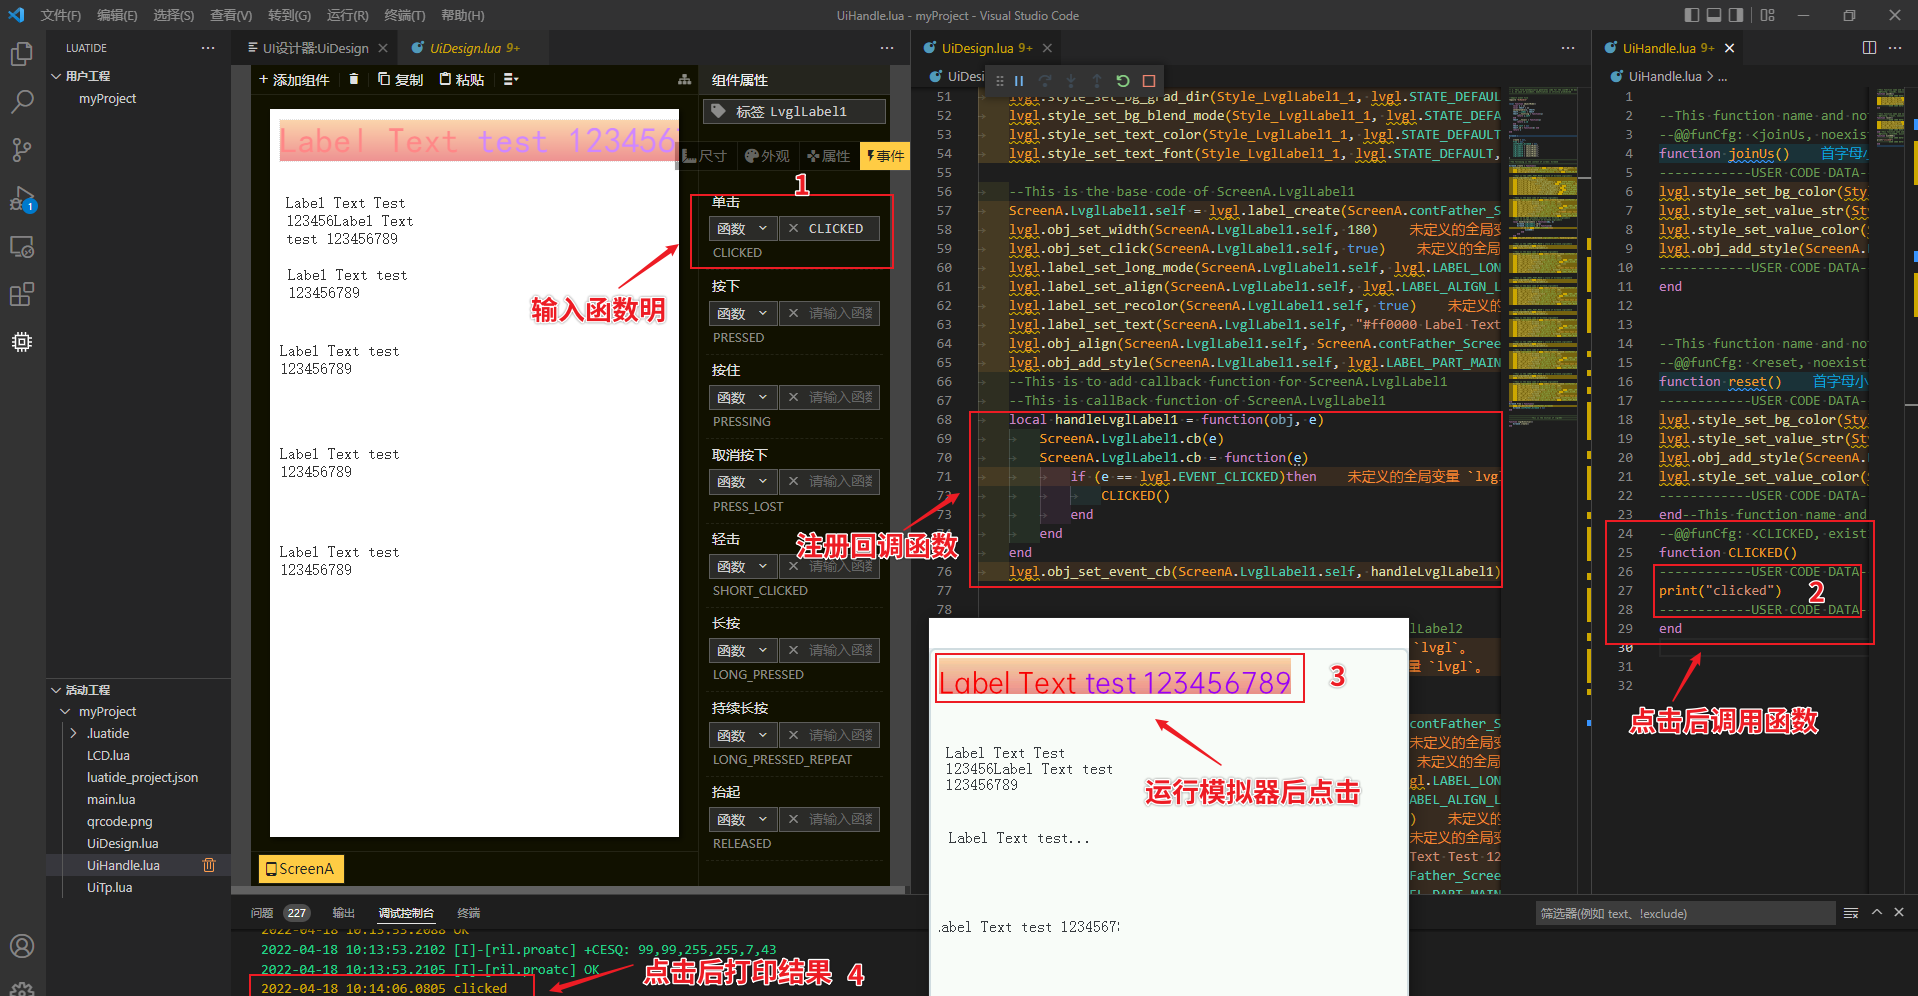Delete selected component with trash icon

pos(353,79)
